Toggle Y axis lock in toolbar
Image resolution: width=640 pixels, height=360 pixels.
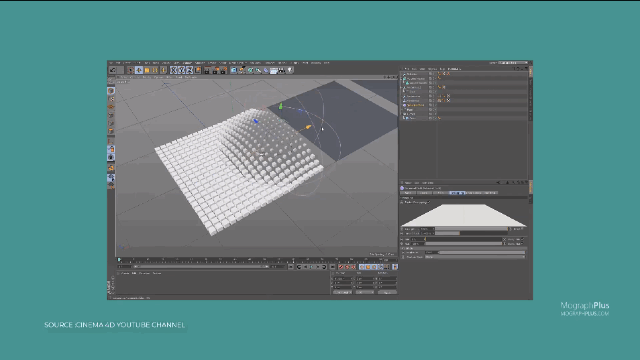point(182,70)
